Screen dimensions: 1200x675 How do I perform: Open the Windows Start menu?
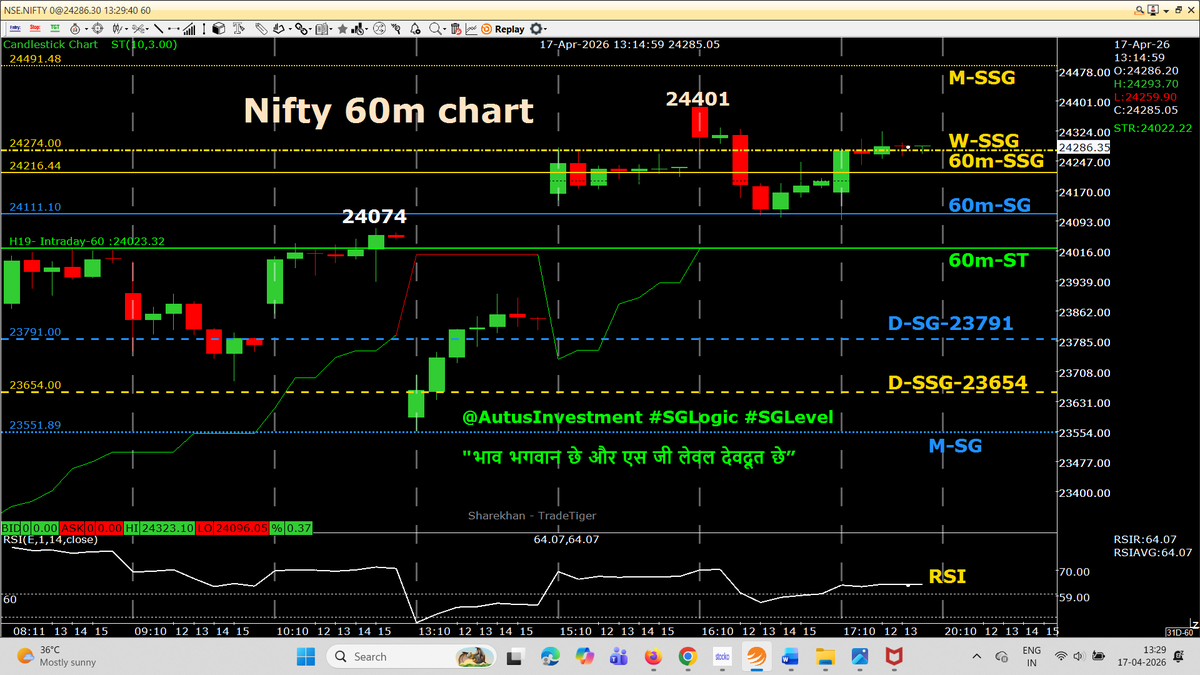(x=307, y=656)
